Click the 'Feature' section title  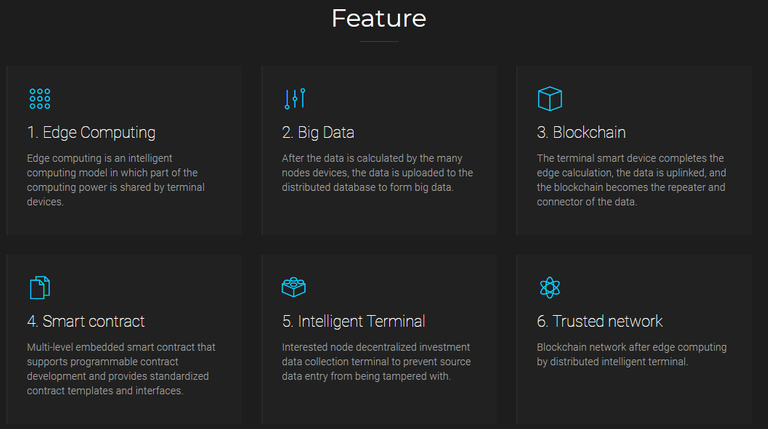coord(379,19)
